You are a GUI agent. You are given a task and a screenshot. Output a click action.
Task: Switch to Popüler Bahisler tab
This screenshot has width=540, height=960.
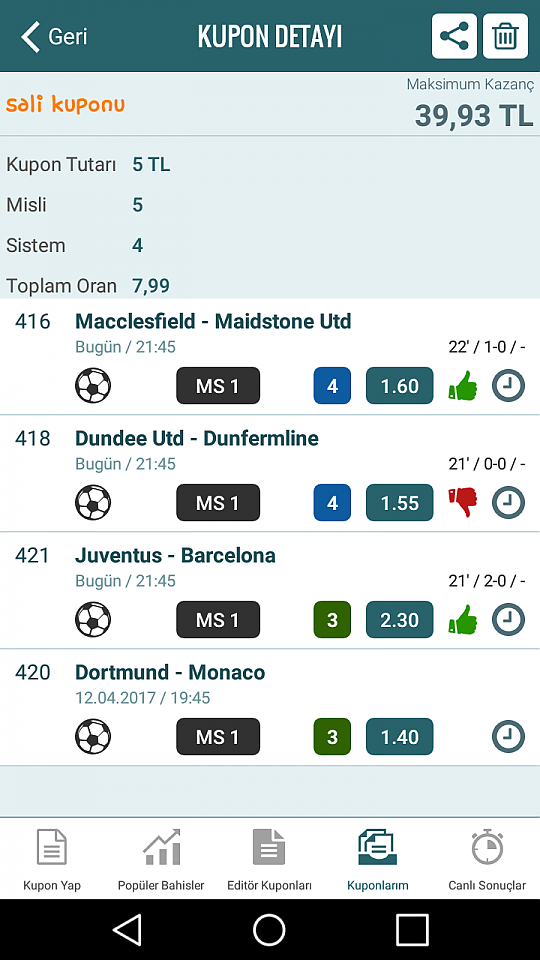161,859
